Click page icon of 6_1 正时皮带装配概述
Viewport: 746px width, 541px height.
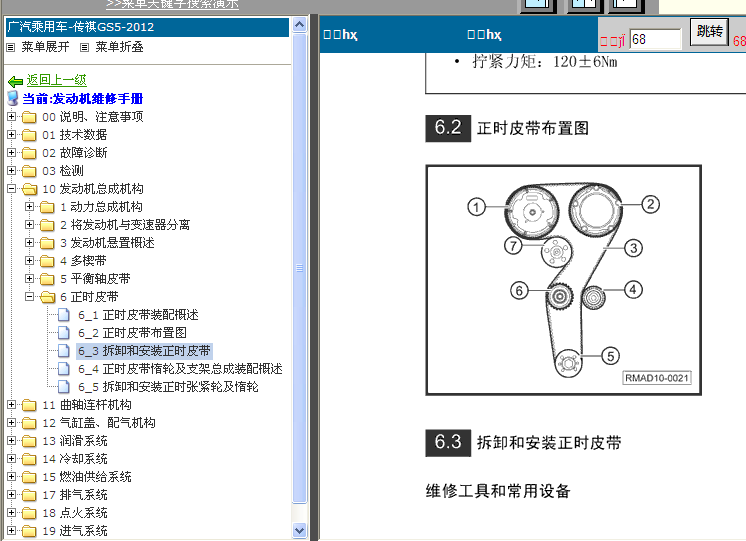coord(64,315)
